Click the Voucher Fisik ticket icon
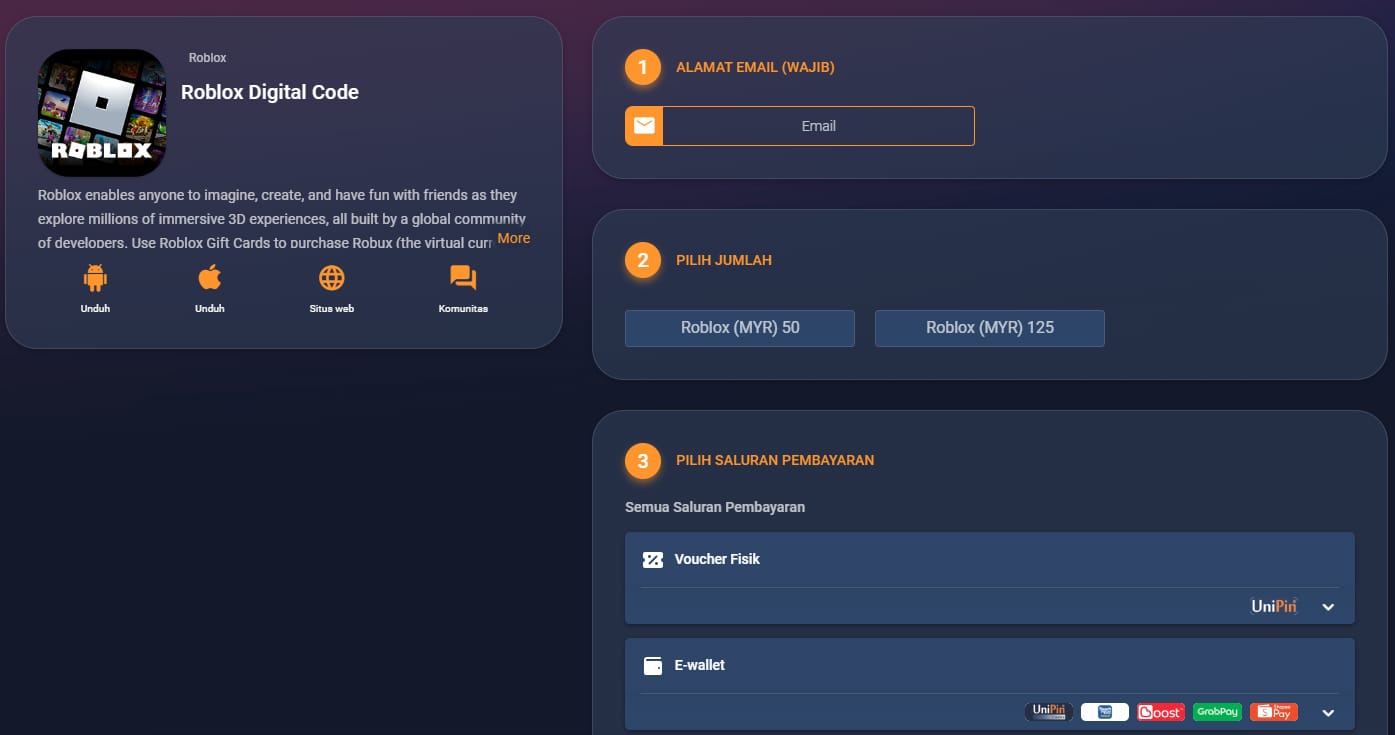The image size is (1395, 735). (x=653, y=560)
